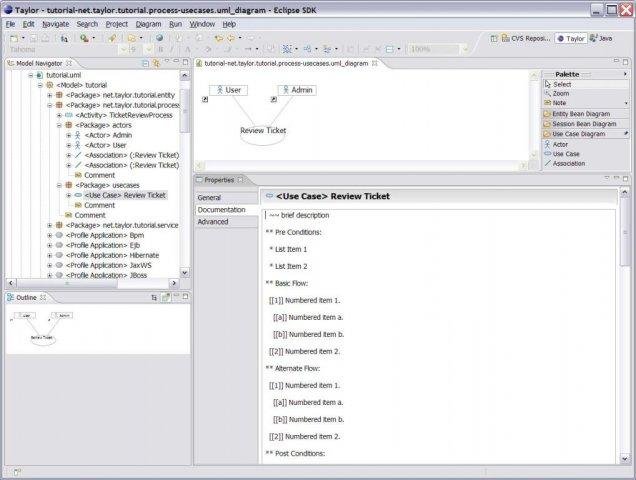636x480 pixels.
Task: Click Model Navigator scroll right arrow
Action: (174, 283)
